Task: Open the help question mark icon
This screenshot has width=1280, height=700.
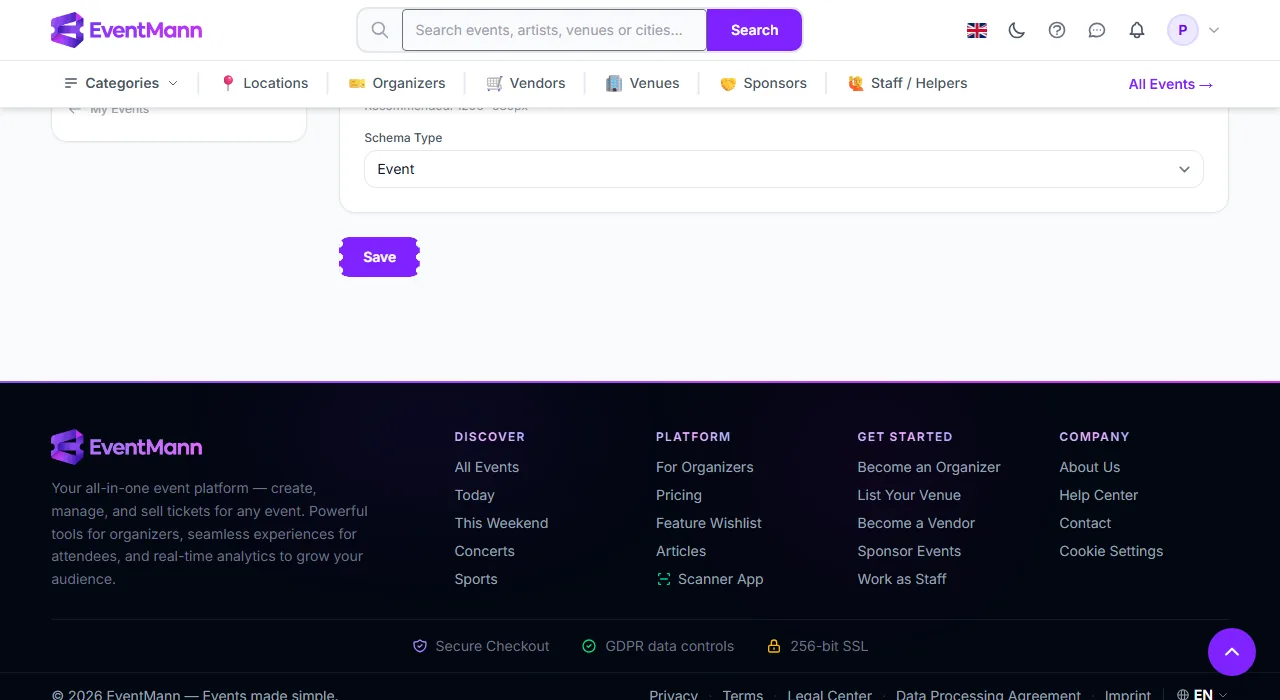Action: coord(1057,30)
